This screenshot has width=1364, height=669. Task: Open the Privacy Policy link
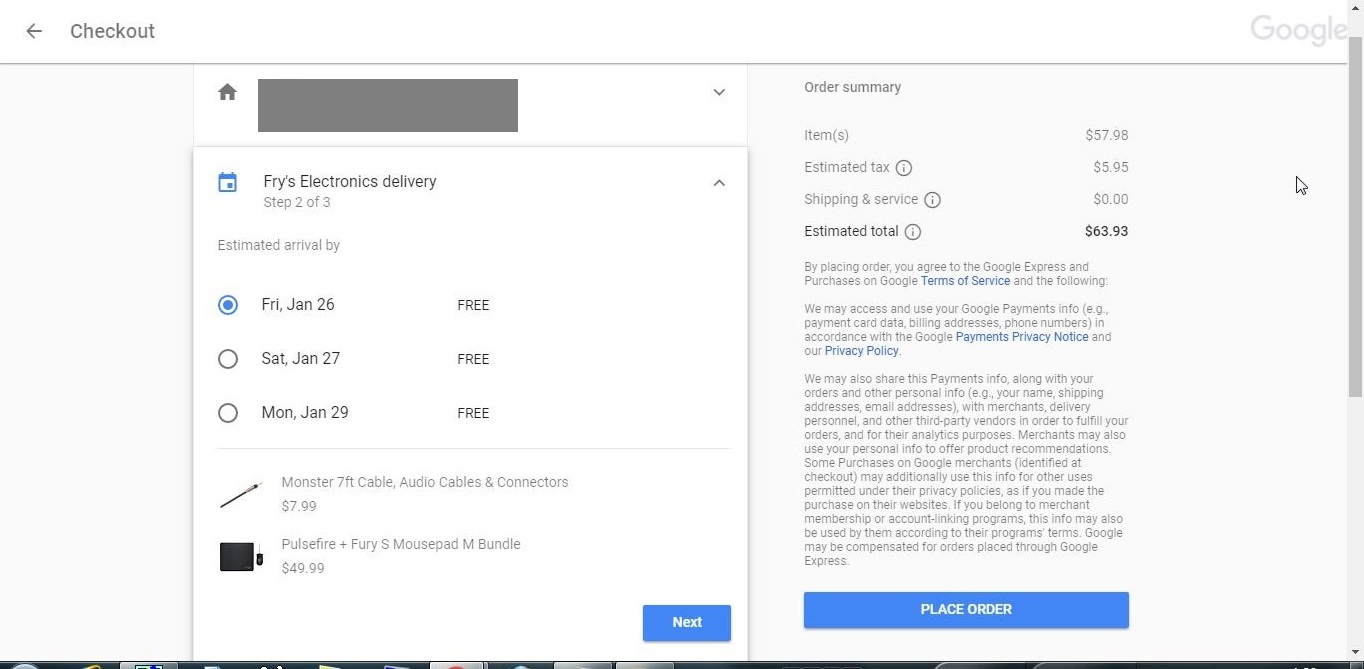pos(861,351)
